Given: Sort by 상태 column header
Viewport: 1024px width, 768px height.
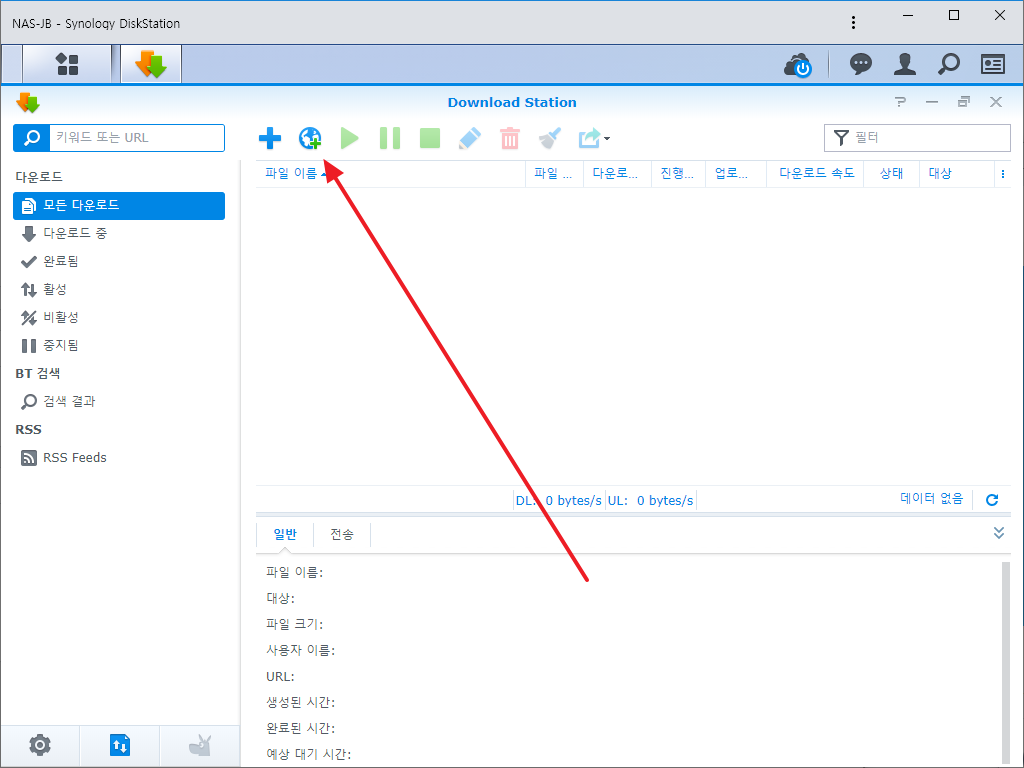Looking at the screenshot, I should (x=891, y=173).
